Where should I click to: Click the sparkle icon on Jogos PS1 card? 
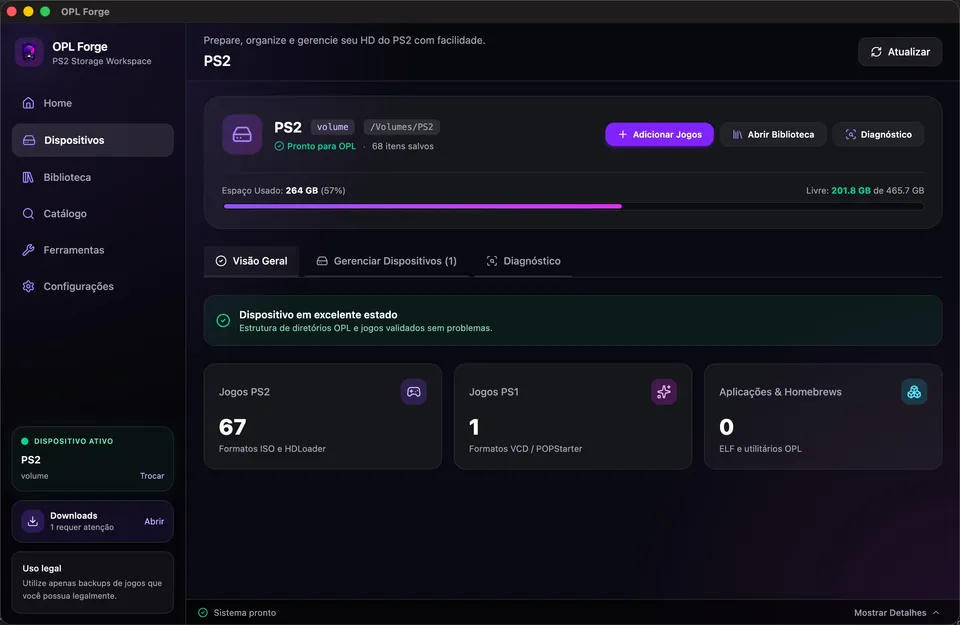(x=664, y=392)
